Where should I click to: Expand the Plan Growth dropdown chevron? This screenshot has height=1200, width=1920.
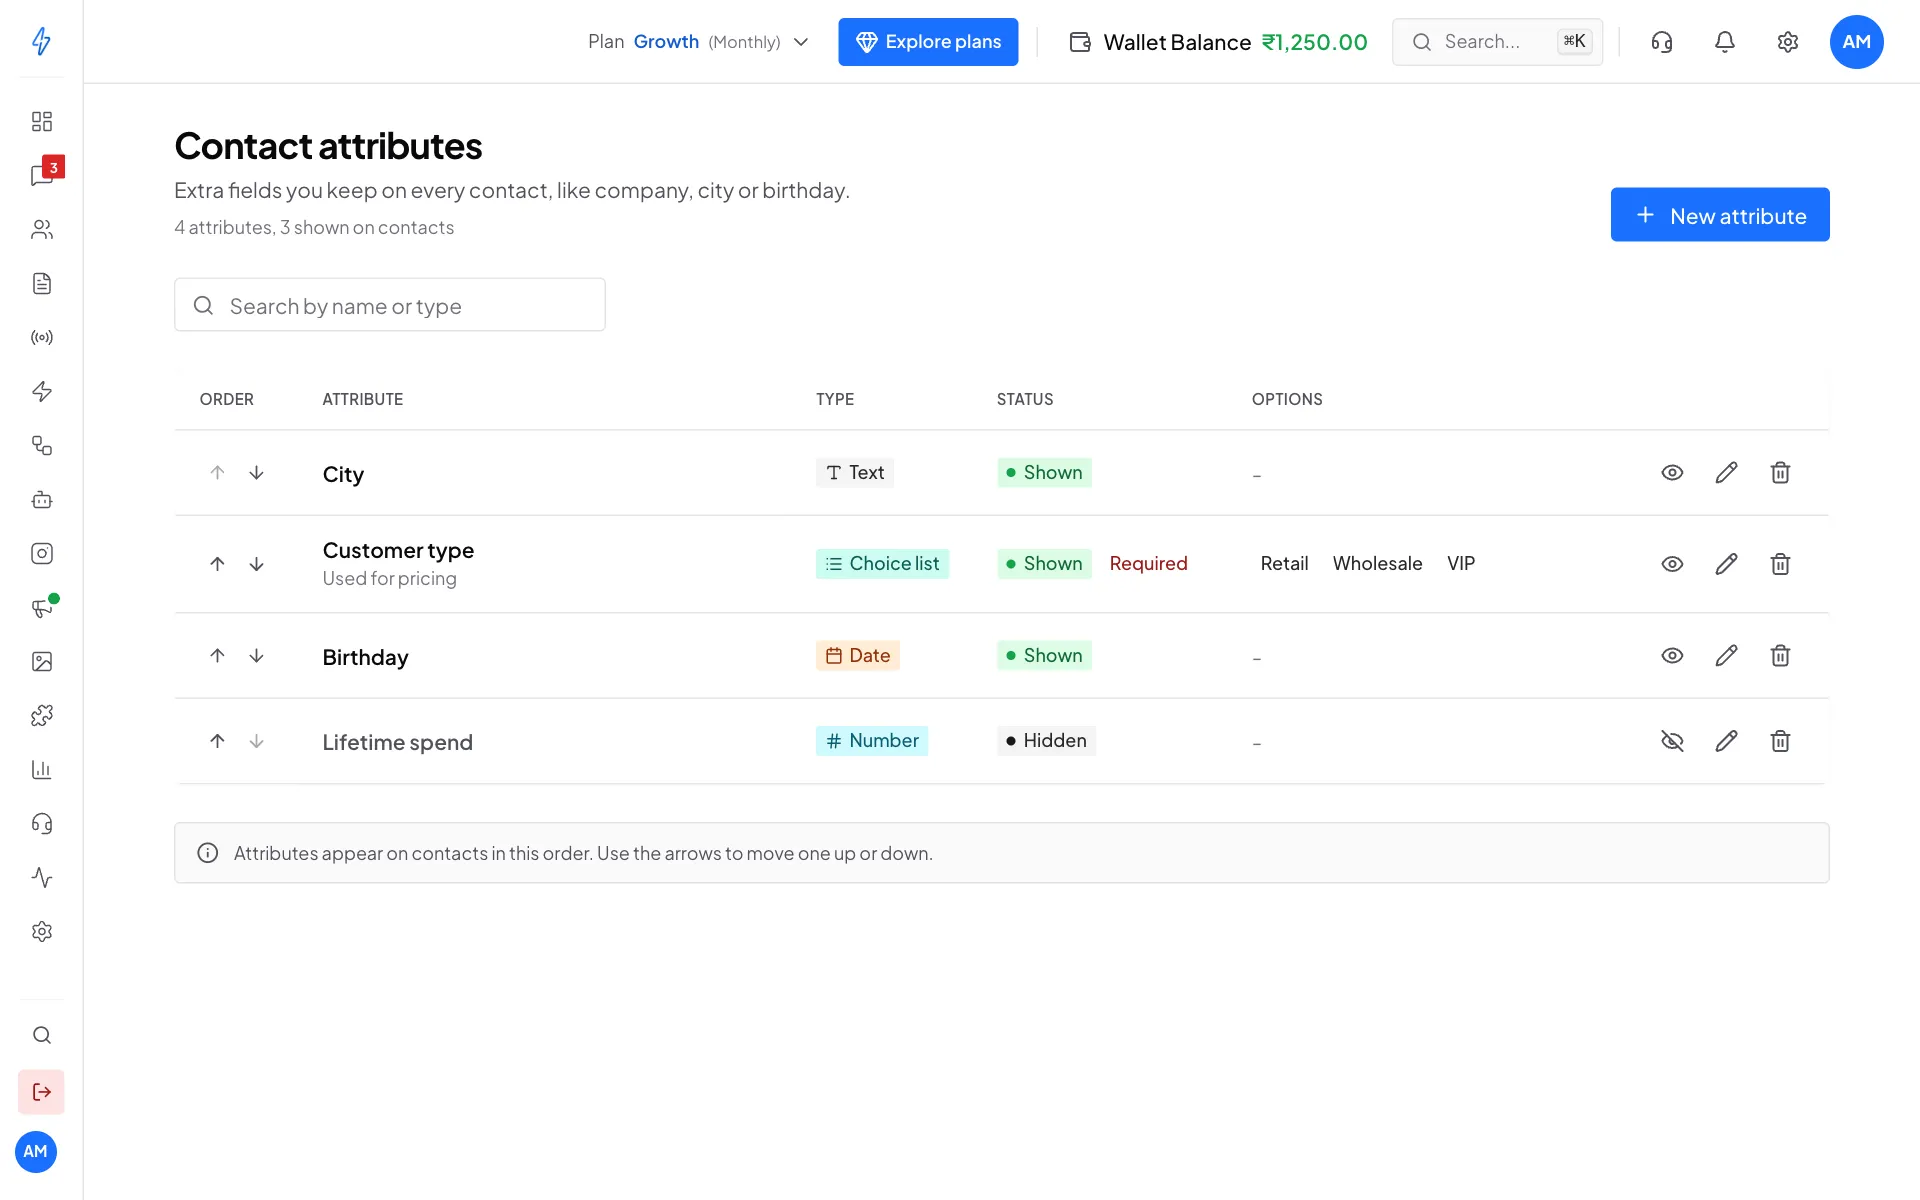pos(801,42)
